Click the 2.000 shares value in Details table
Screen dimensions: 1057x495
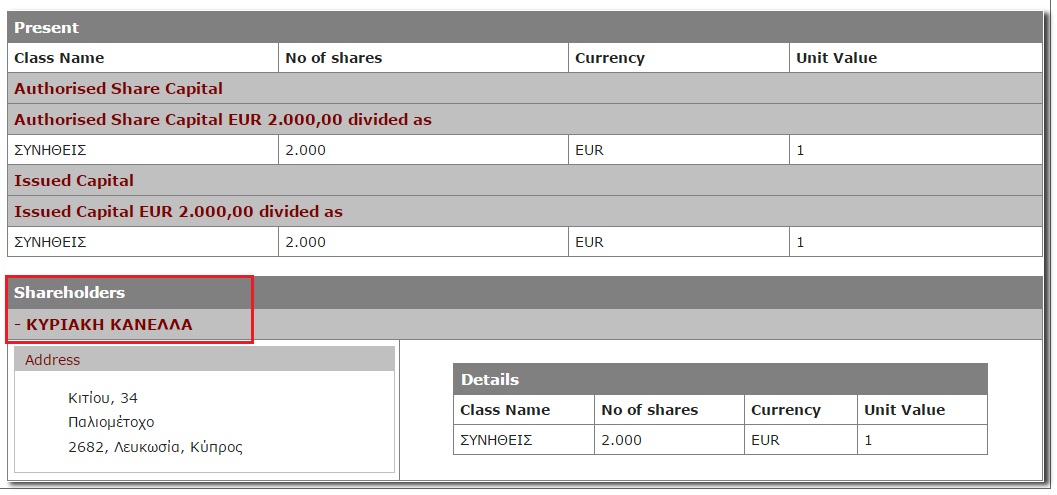[x=622, y=440]
